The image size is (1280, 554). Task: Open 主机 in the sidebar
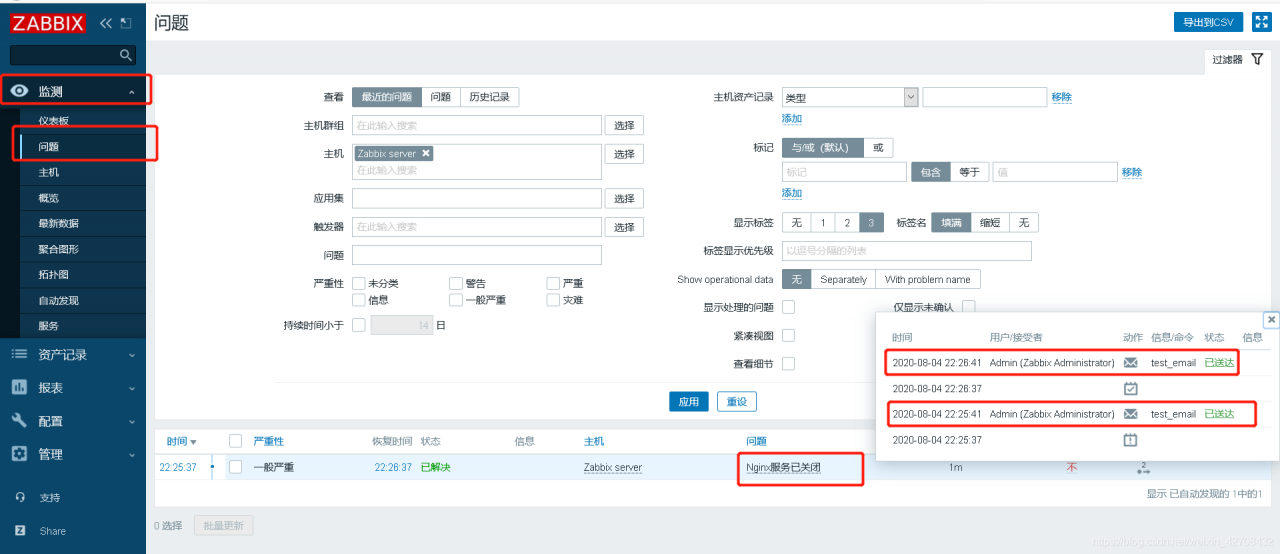tap(48, 172)
